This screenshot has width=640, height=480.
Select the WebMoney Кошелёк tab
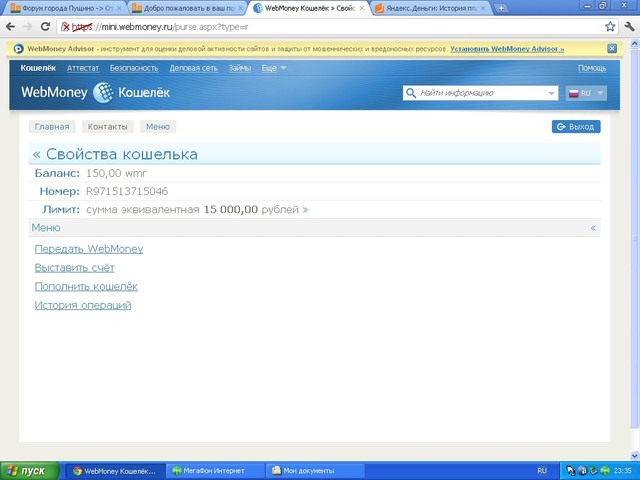pos(309,8)
